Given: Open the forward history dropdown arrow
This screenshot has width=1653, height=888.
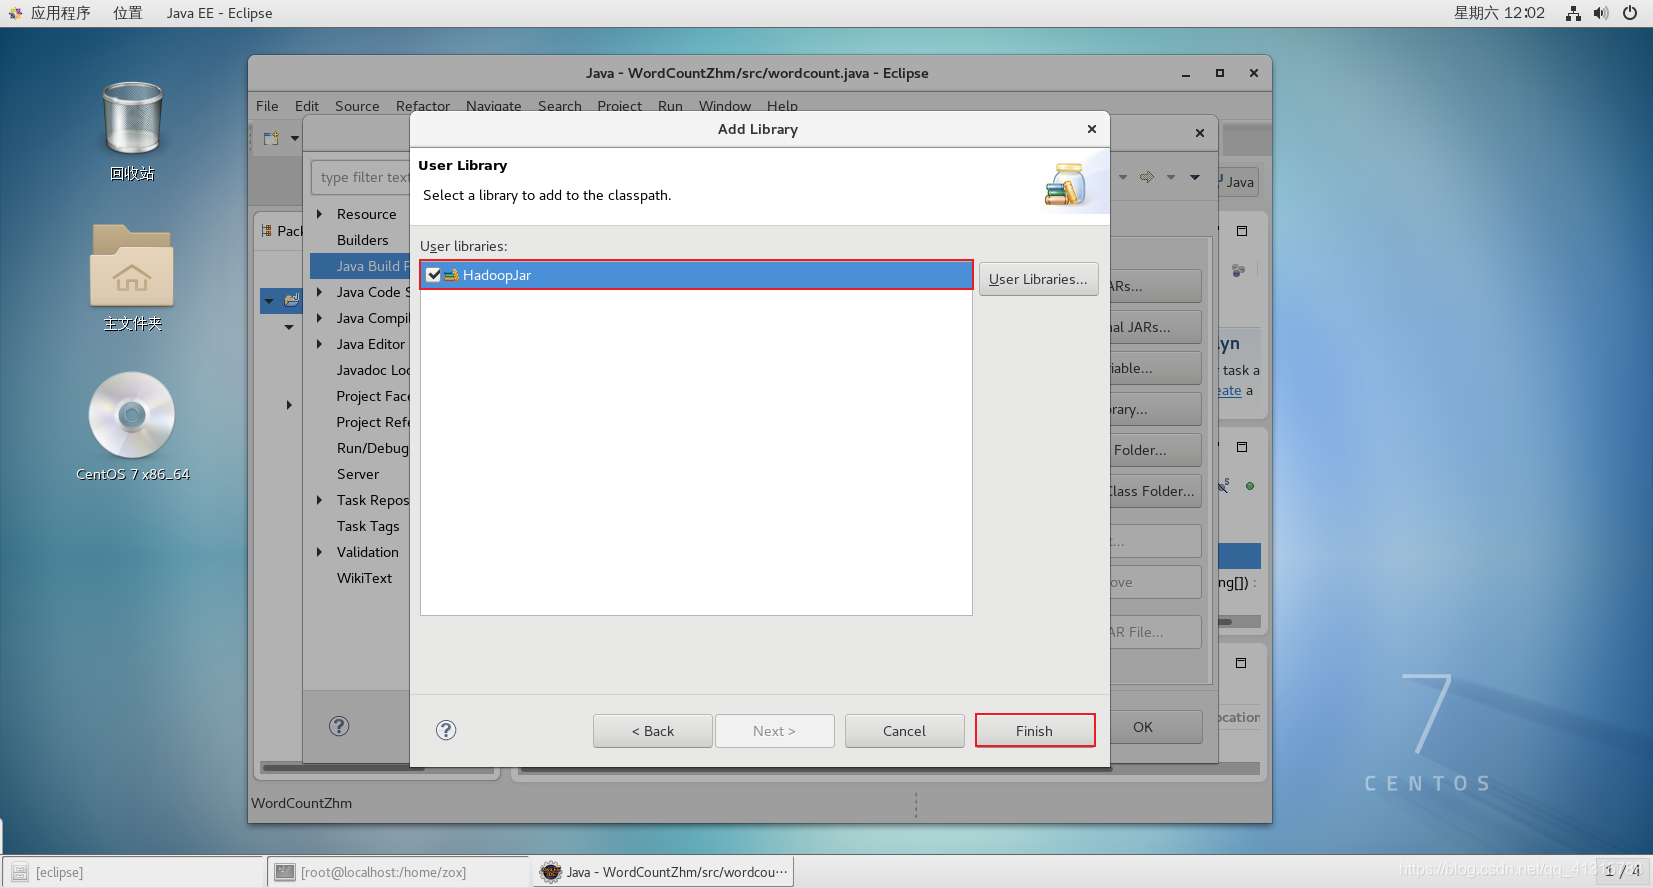Looking at the screenshot, I should click(x=1171, y=177).
